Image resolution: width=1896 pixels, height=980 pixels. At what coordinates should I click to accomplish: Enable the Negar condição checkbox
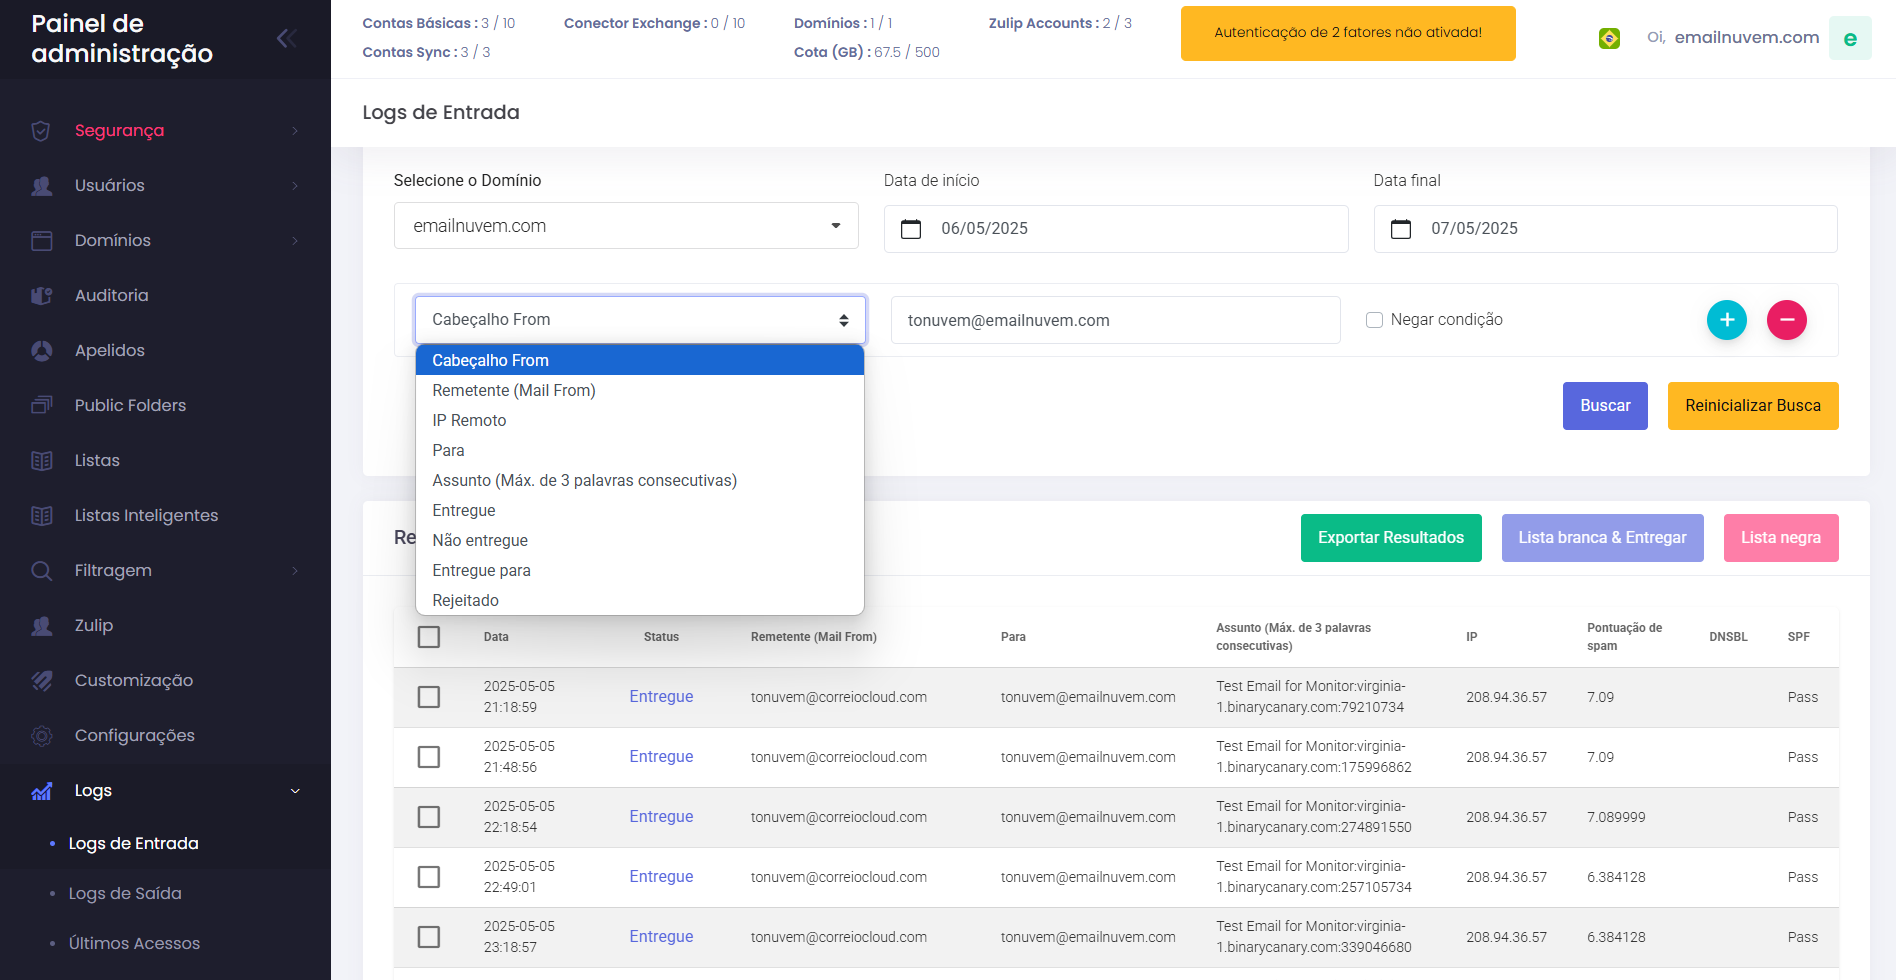click(x=1374, y=320)
